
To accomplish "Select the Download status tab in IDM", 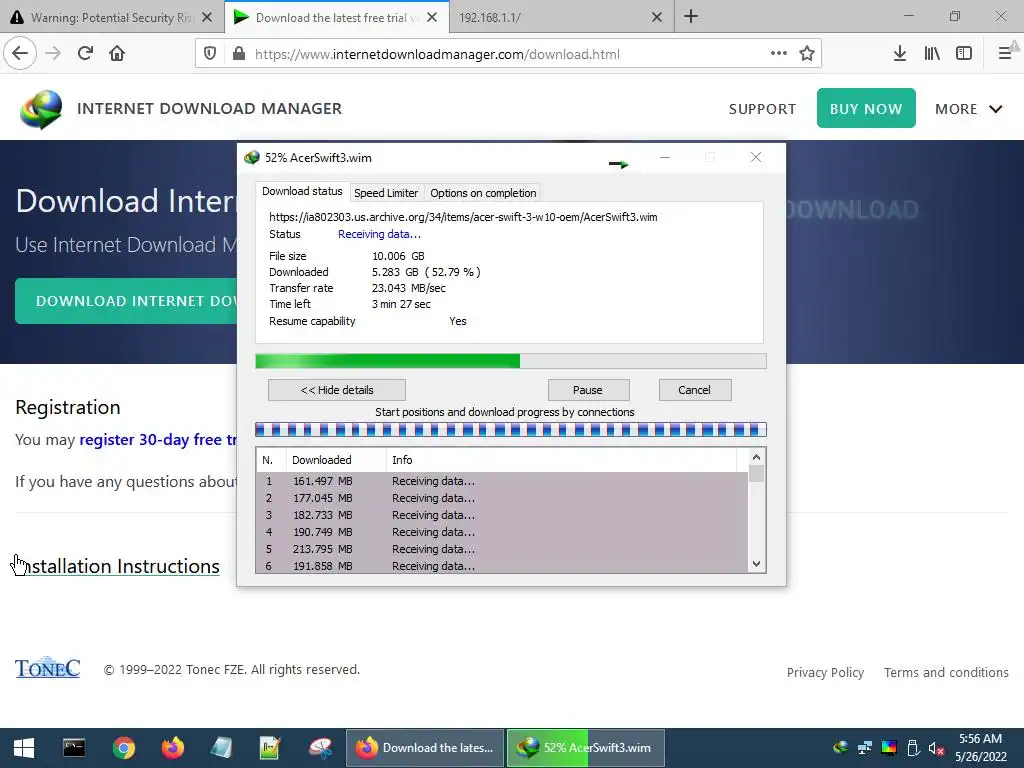I will click(x=302, y=191).
